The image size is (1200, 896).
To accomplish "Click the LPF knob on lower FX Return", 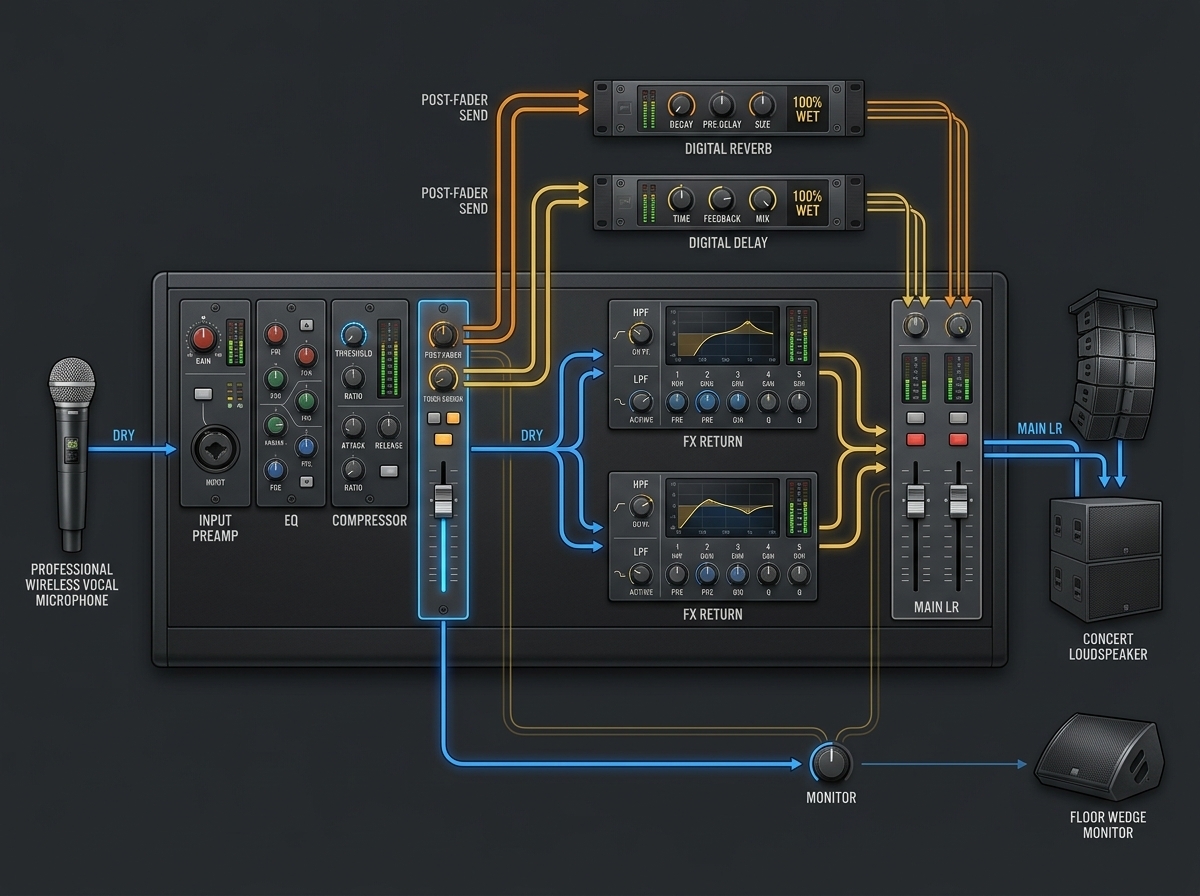I will point(640,574).
